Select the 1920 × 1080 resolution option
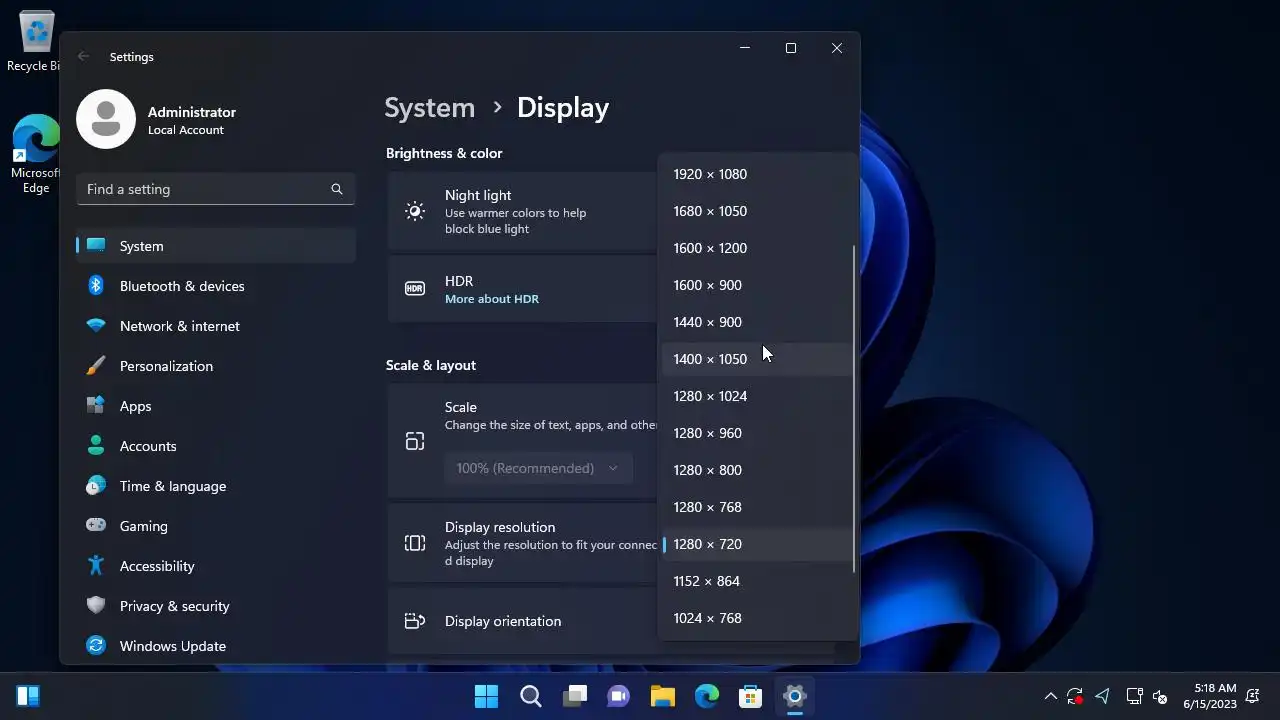1280x720 pixels. [756, 174]
